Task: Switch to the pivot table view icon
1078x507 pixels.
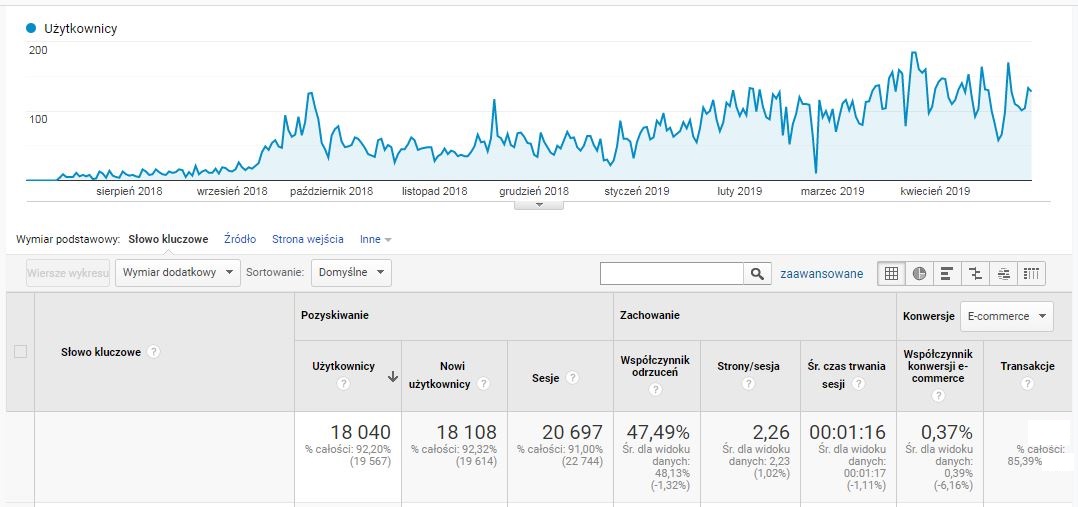Action: click(x=1031, y=273)
